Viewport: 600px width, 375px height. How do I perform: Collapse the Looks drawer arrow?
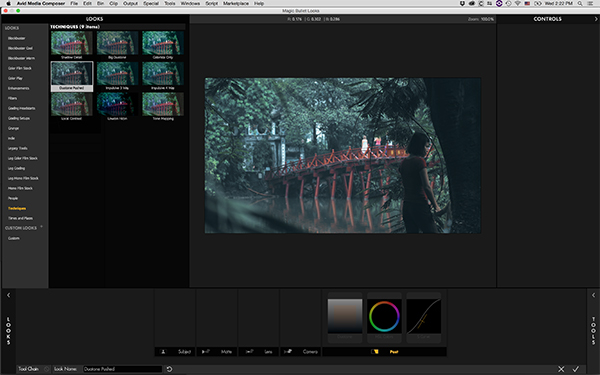(8, 295)
